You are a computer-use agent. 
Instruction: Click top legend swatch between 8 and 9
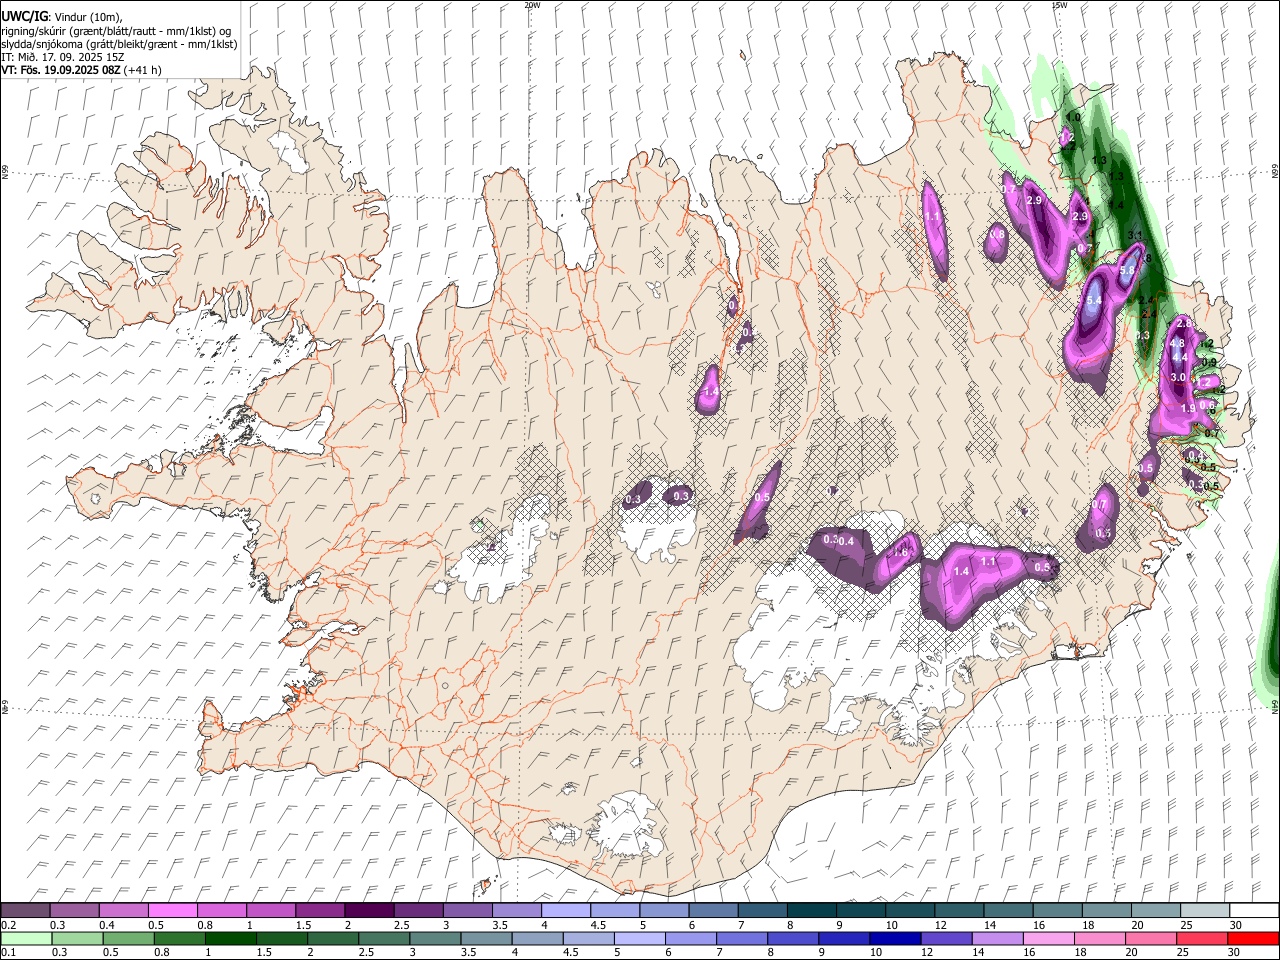click(x=812, y=911)
